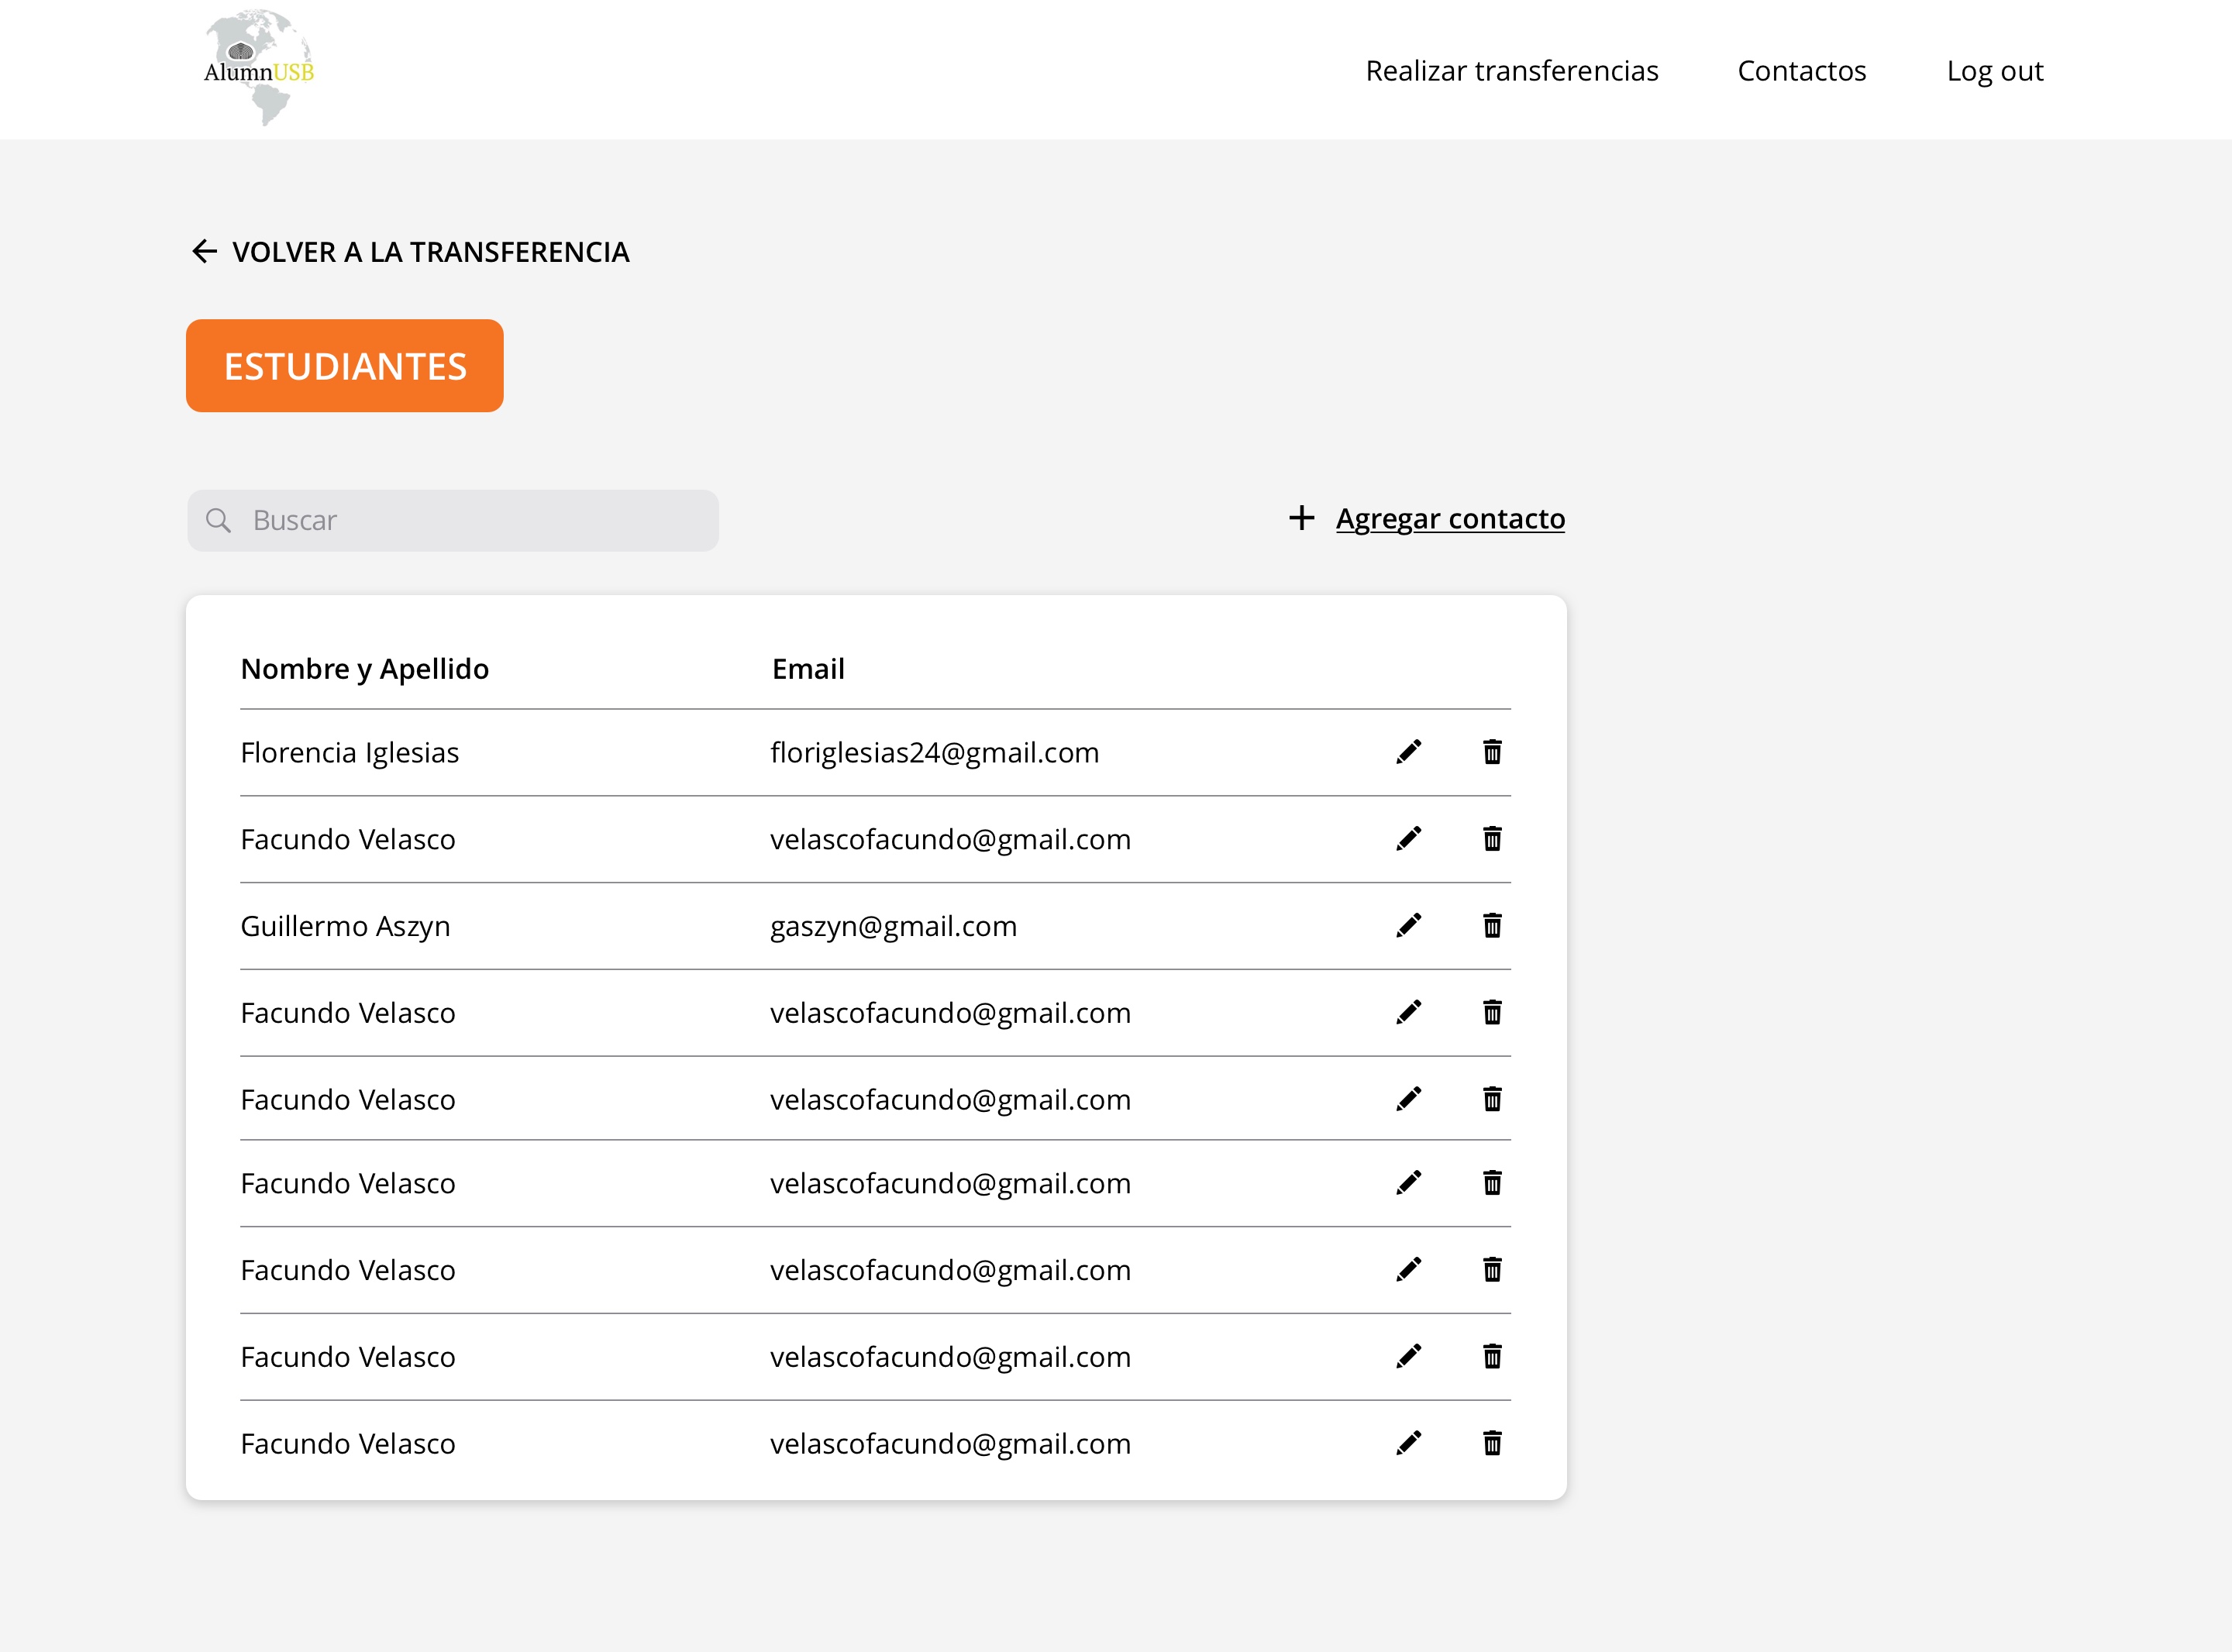Viewport: 2232px width, 1652px height.
Task: Click the gaszyn@gmail.com email cell
Action: [x=893, y=926]
